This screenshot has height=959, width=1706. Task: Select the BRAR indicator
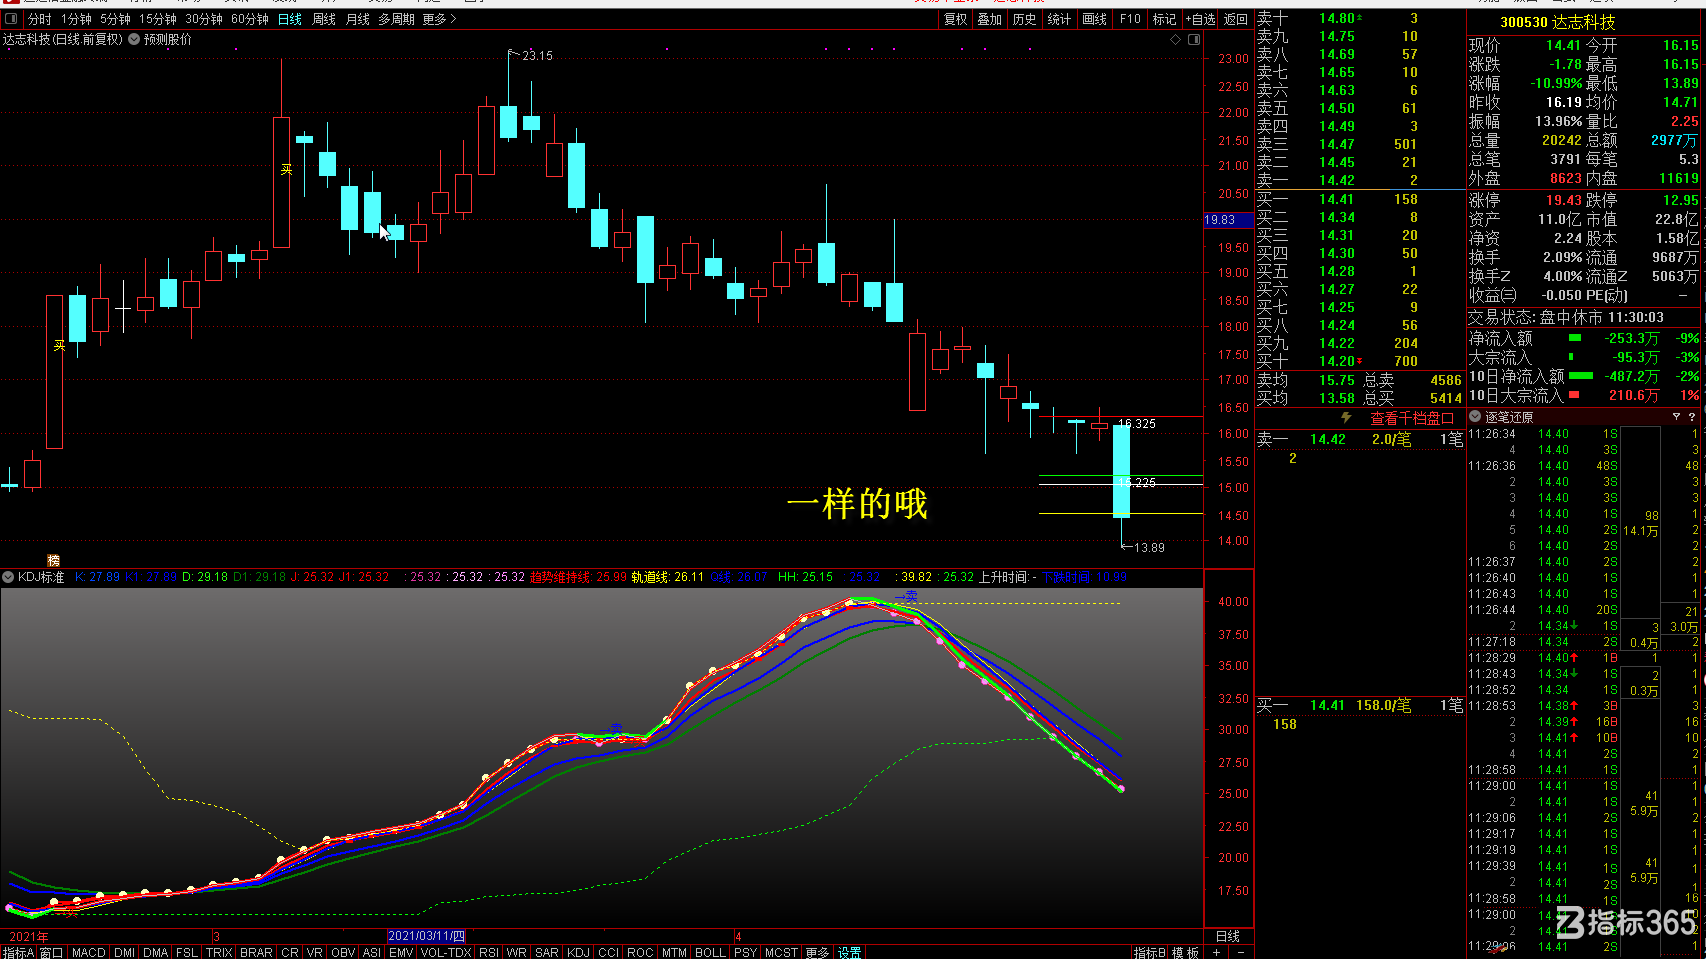(x=256, y=952)
